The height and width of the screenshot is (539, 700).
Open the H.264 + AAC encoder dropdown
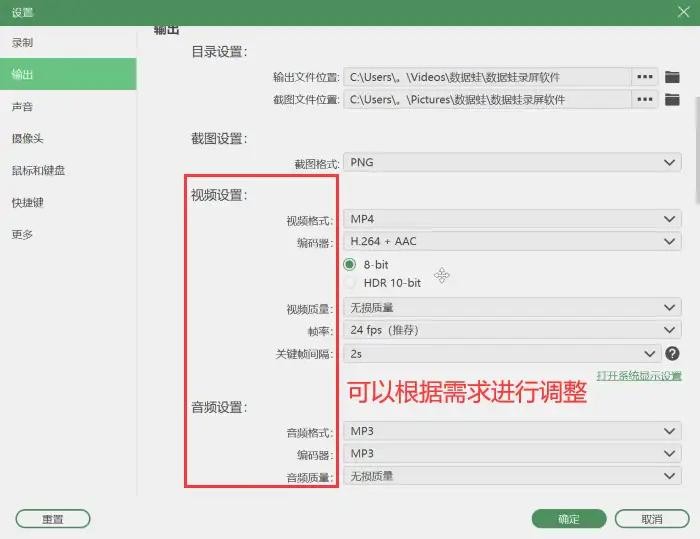511,241
